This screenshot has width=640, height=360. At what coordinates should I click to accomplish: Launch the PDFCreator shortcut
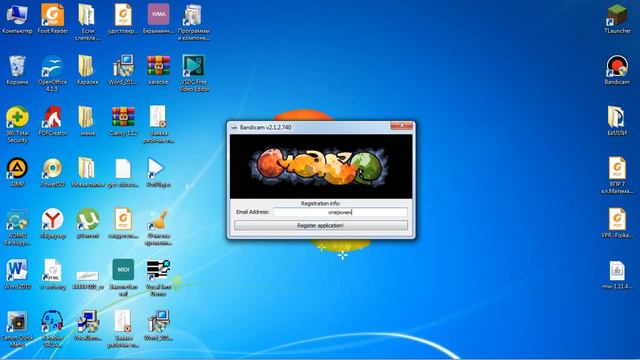pos(53,121)
